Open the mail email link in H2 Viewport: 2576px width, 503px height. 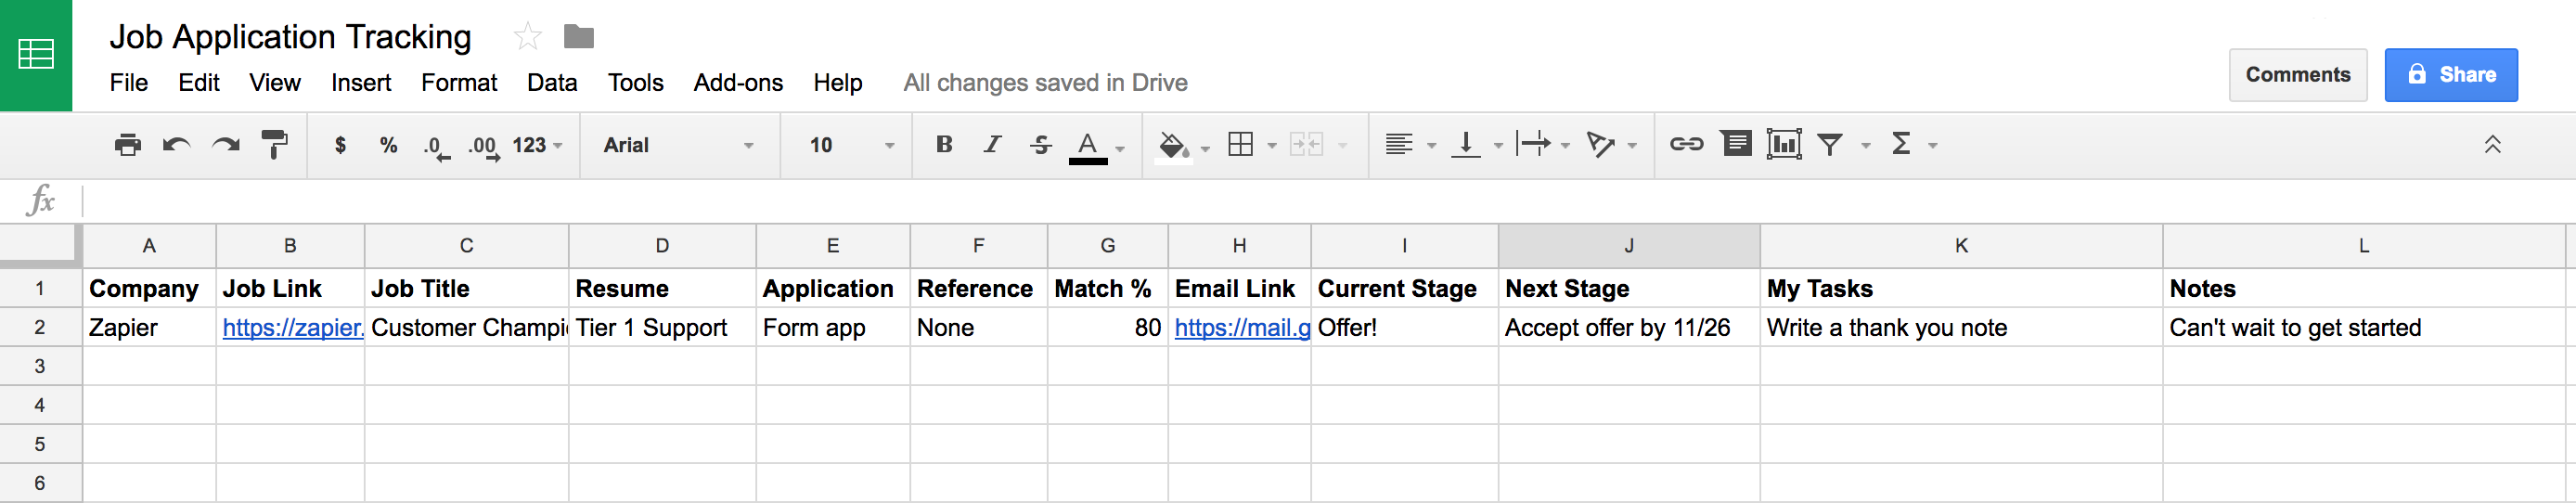pos(1242,328)
